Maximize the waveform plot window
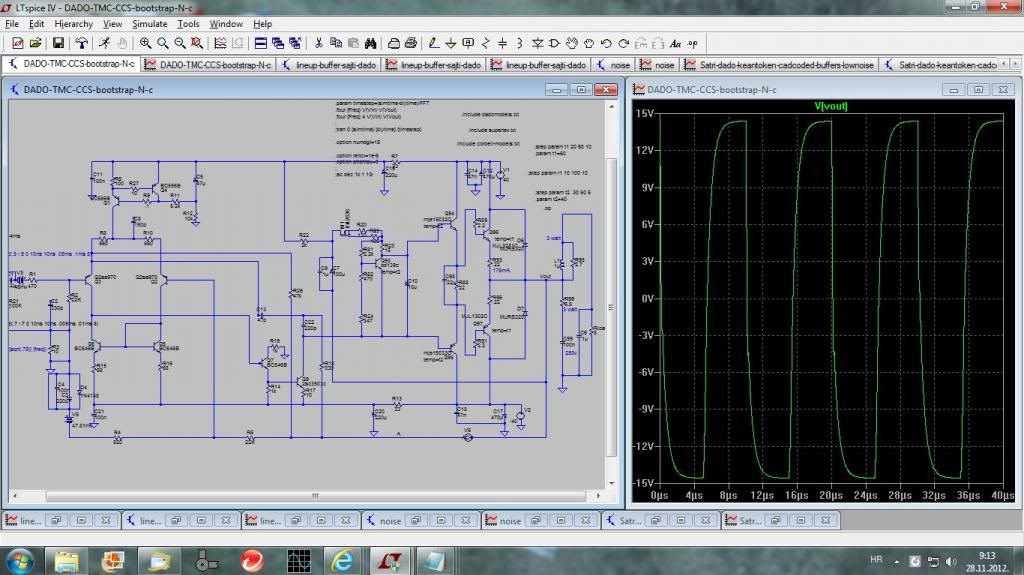1024x575 pixels. (978, 89)
